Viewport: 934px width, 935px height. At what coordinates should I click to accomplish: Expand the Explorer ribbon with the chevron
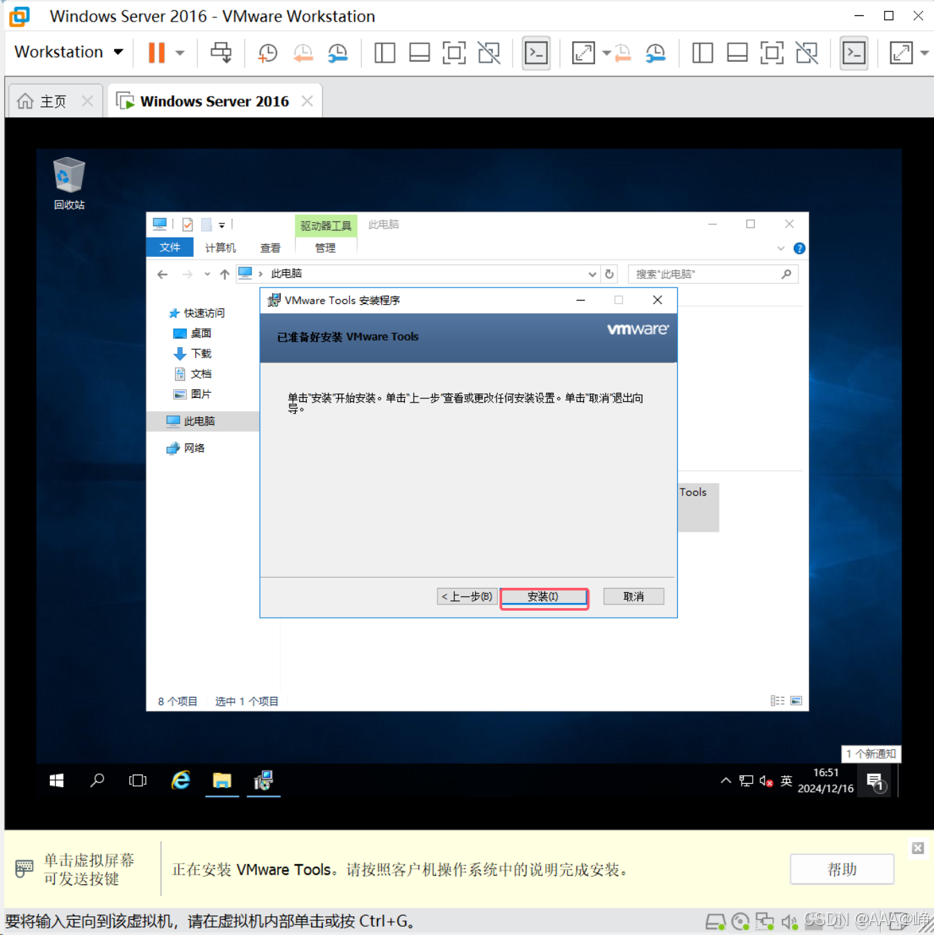pyautogui.click(x=781, y=248)
